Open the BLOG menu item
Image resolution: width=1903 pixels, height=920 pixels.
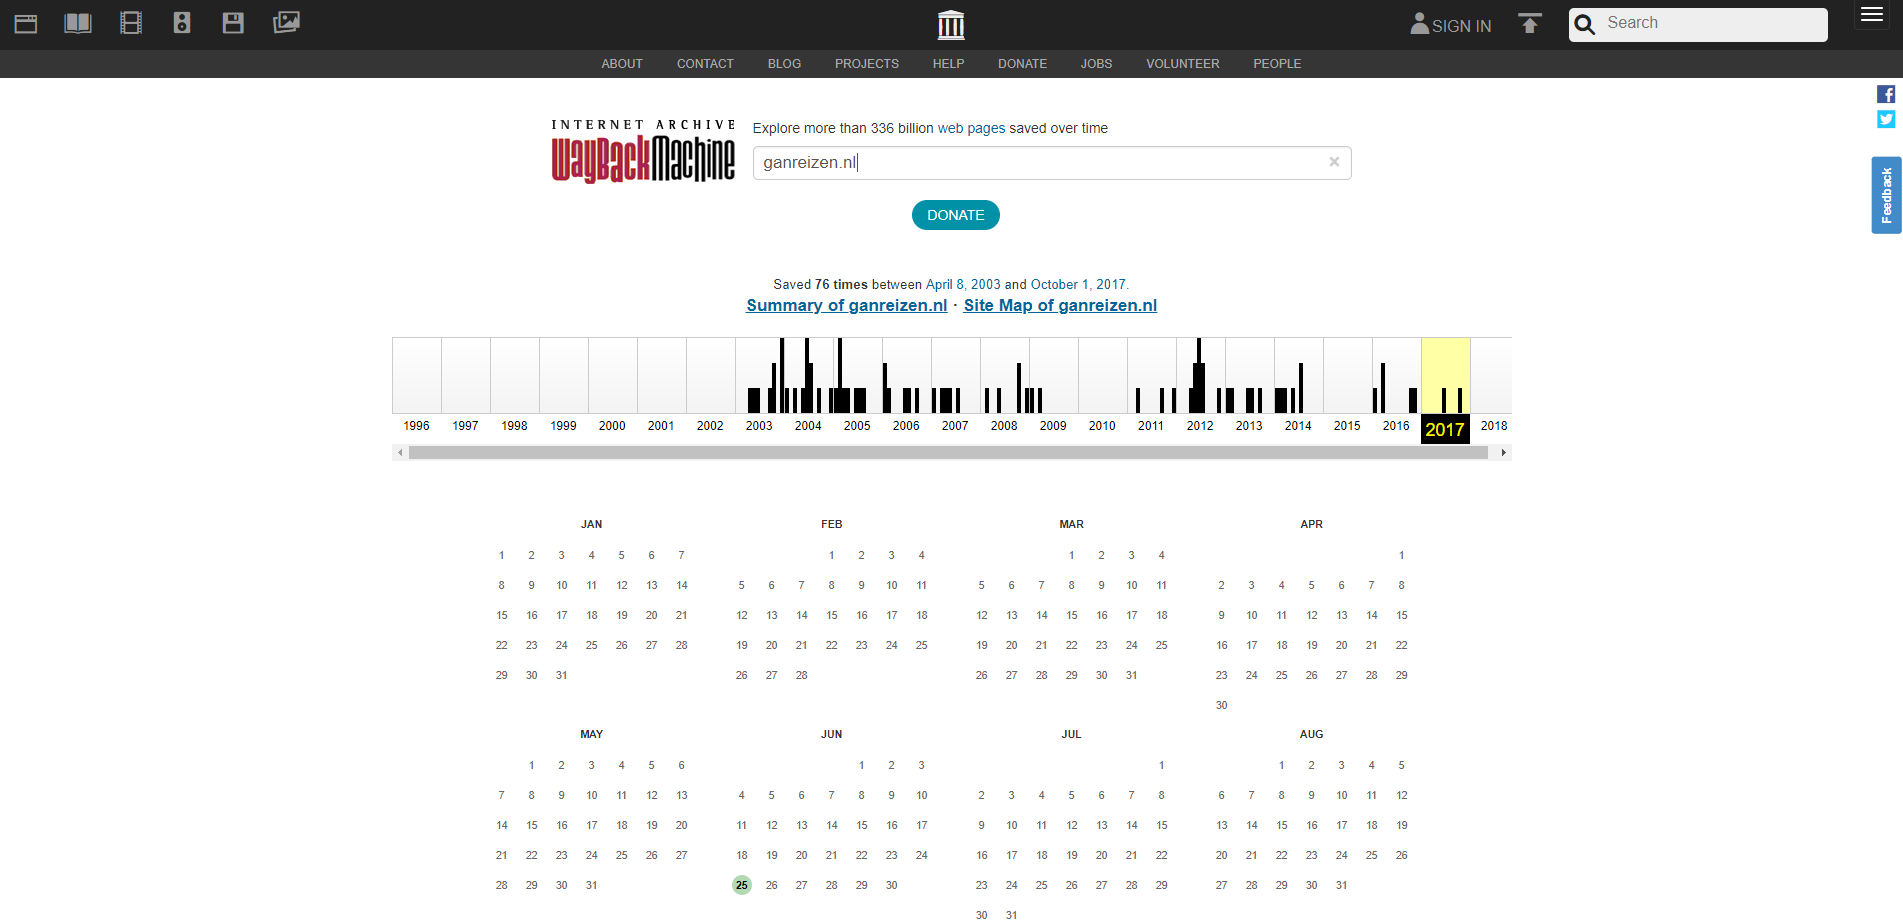[x=784, y=64]
